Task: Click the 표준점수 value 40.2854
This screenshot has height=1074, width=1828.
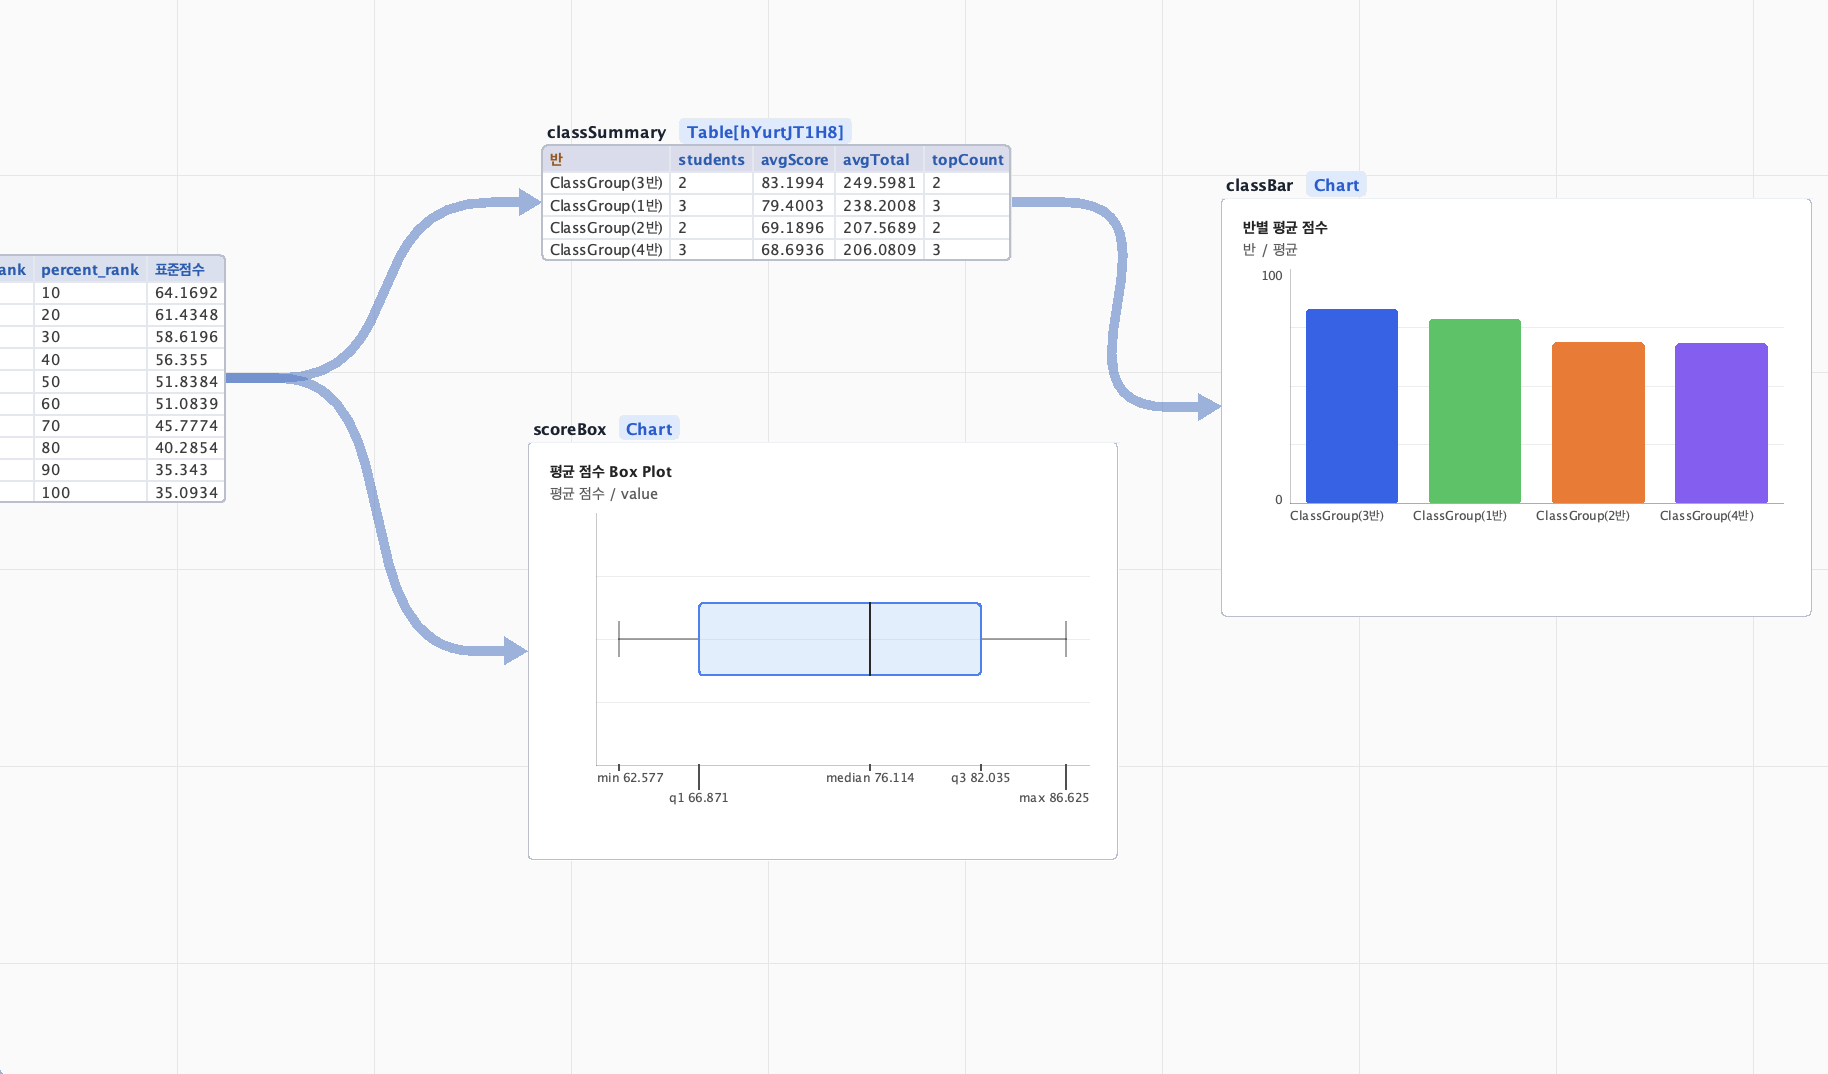Action: point(186,448)
